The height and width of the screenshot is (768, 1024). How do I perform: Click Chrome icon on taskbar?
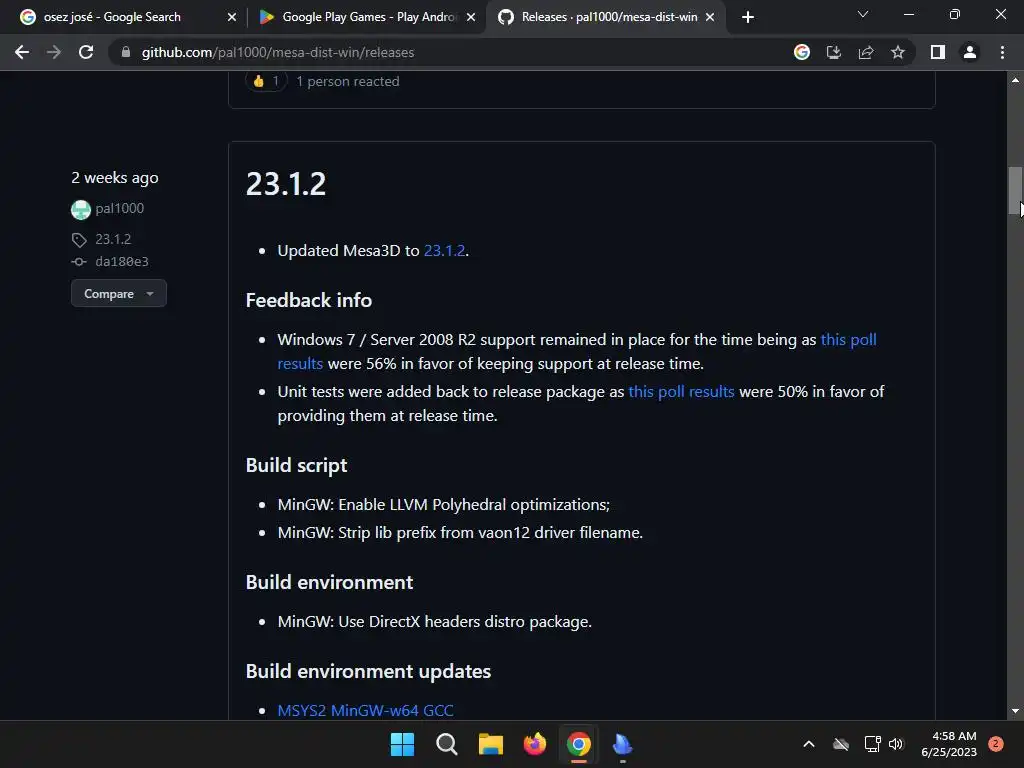579,744
